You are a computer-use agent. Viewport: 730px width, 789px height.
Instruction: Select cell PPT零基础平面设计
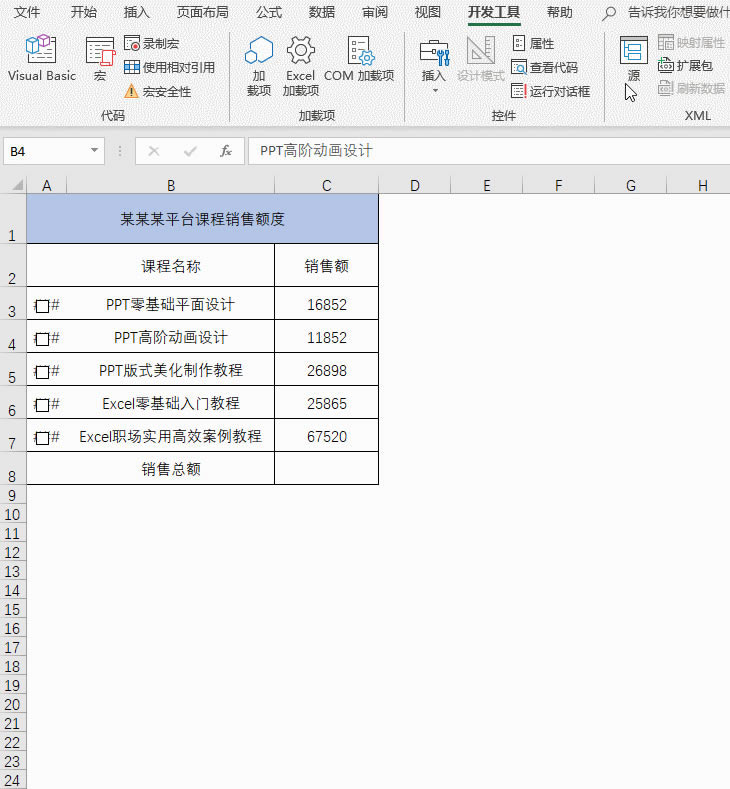(x=171, y=304)
